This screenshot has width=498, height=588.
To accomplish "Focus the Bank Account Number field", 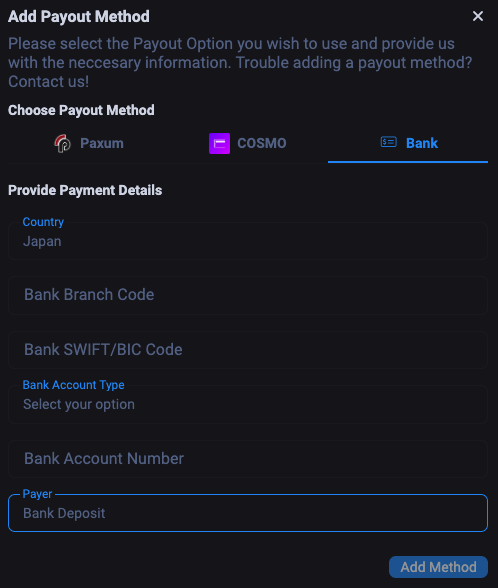I will [x=248, y=459].
